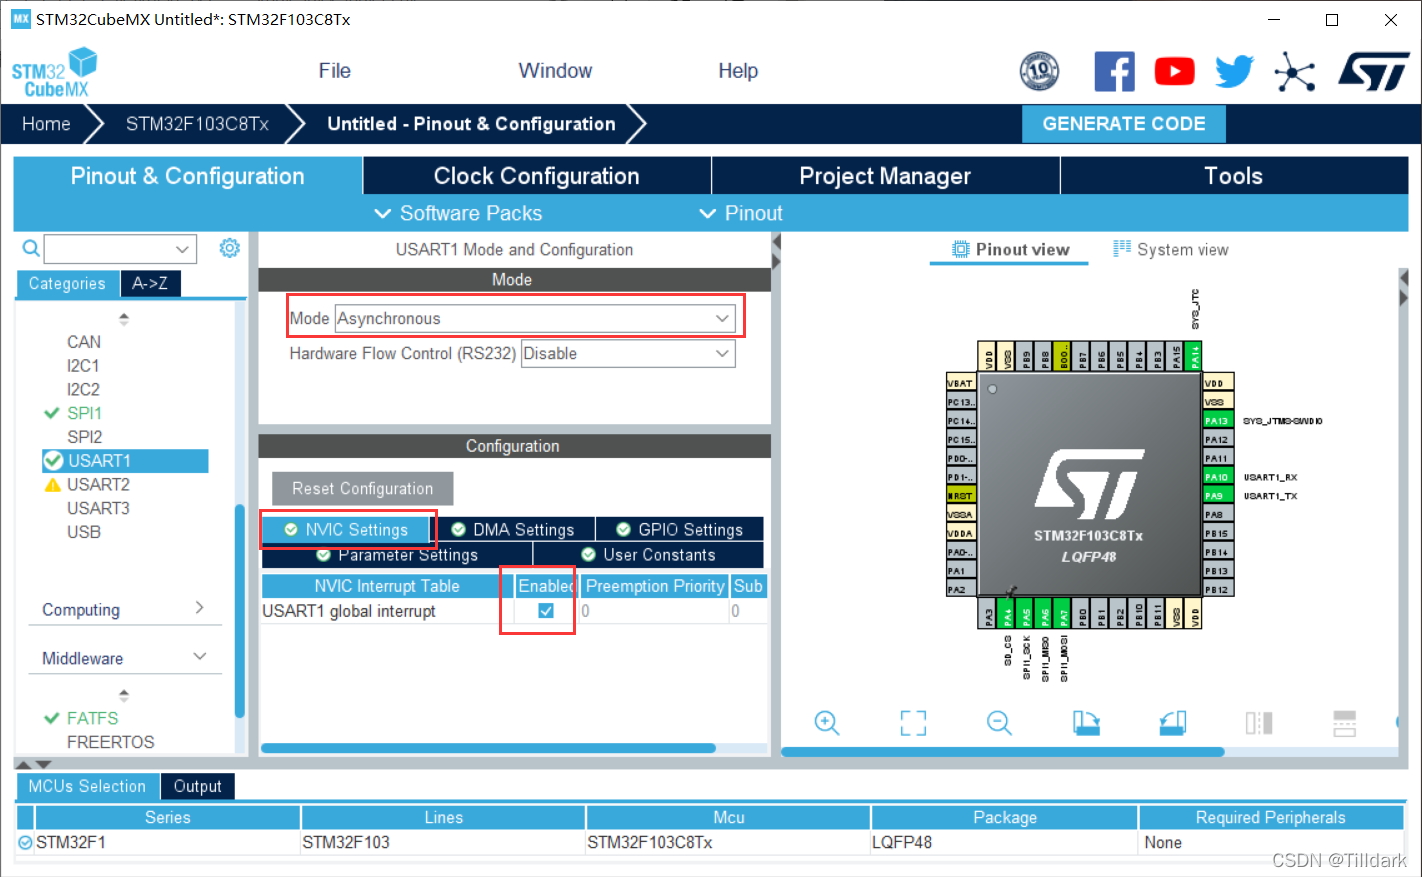Open Parameter Settings tab

tap(397, 555)
